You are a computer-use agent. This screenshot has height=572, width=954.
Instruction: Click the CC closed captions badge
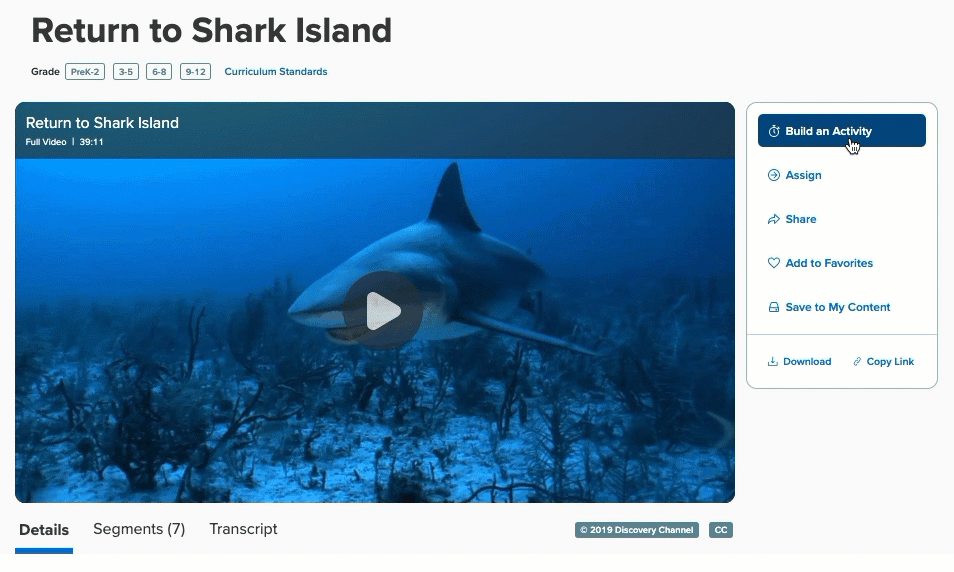[720, 530]
